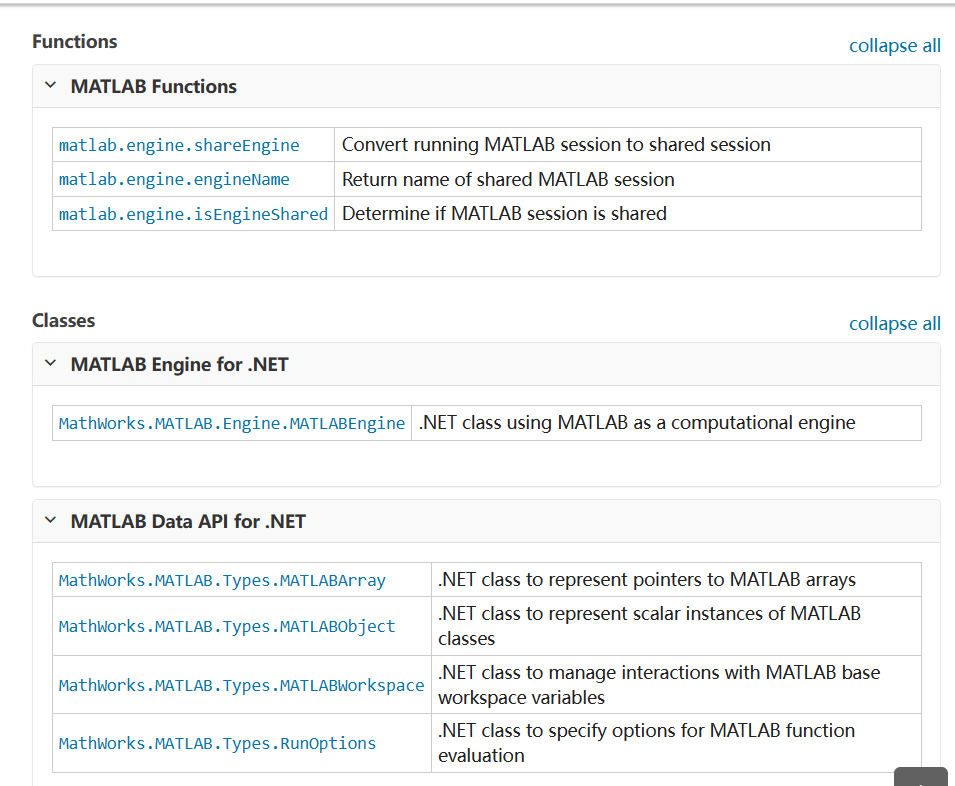This screenshot has height=786, width=955.
Task: Click the "Classes" section heading
Action: click(63, 320)
